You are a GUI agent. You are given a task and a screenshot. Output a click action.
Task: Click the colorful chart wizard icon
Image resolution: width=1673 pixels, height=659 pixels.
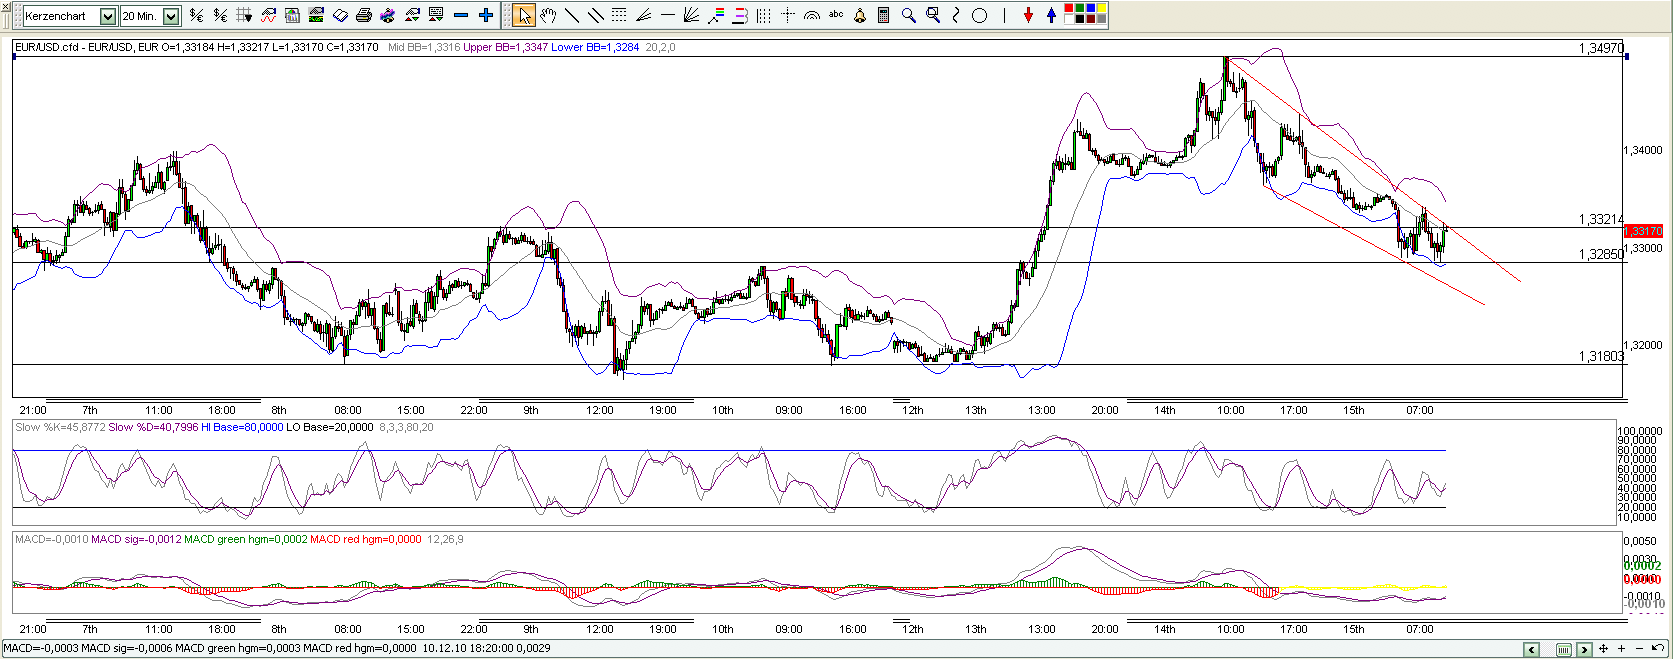(x=388, y=15)
